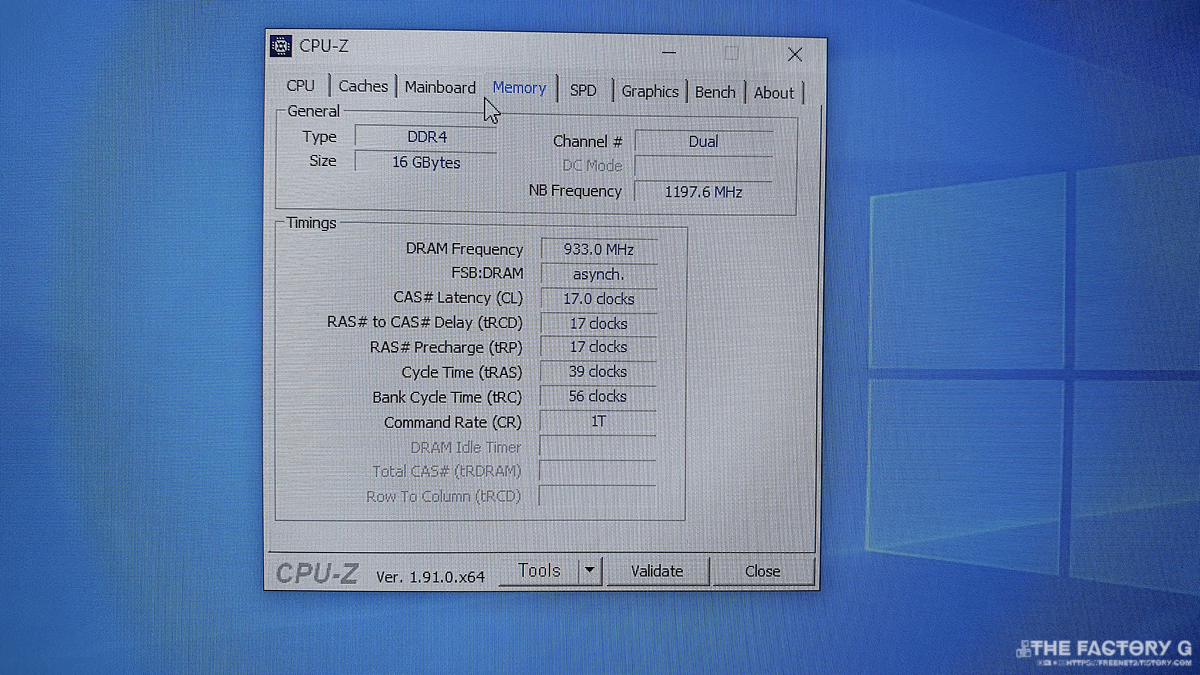Click the CPU-Z app icon in title bar
1200x675 pixels.
282,46
